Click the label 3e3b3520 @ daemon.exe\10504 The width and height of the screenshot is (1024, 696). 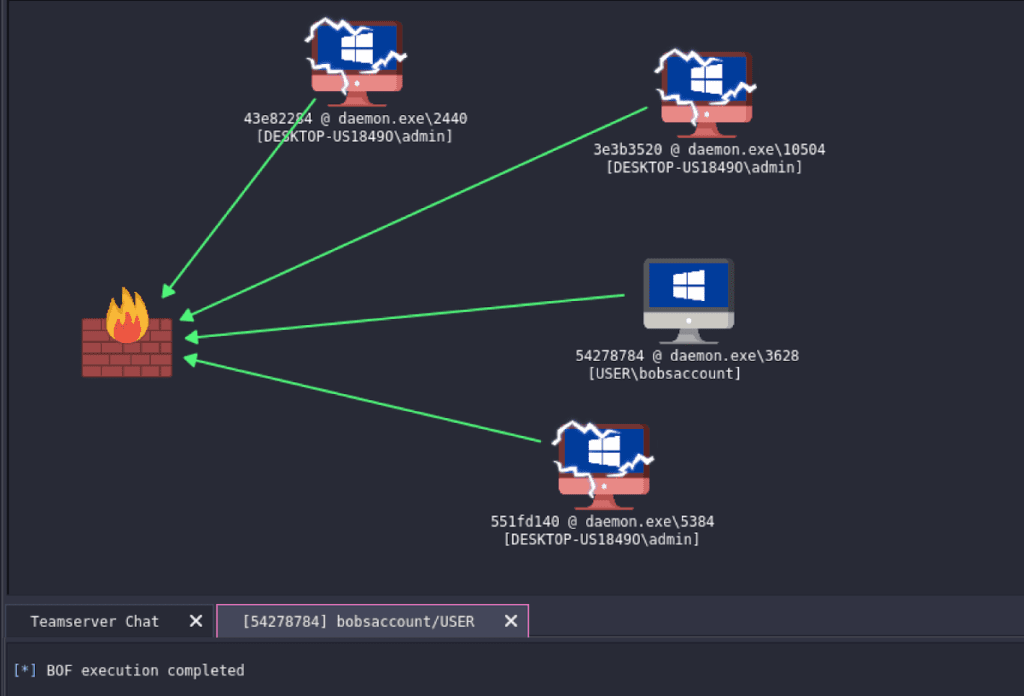click(709, 150)
